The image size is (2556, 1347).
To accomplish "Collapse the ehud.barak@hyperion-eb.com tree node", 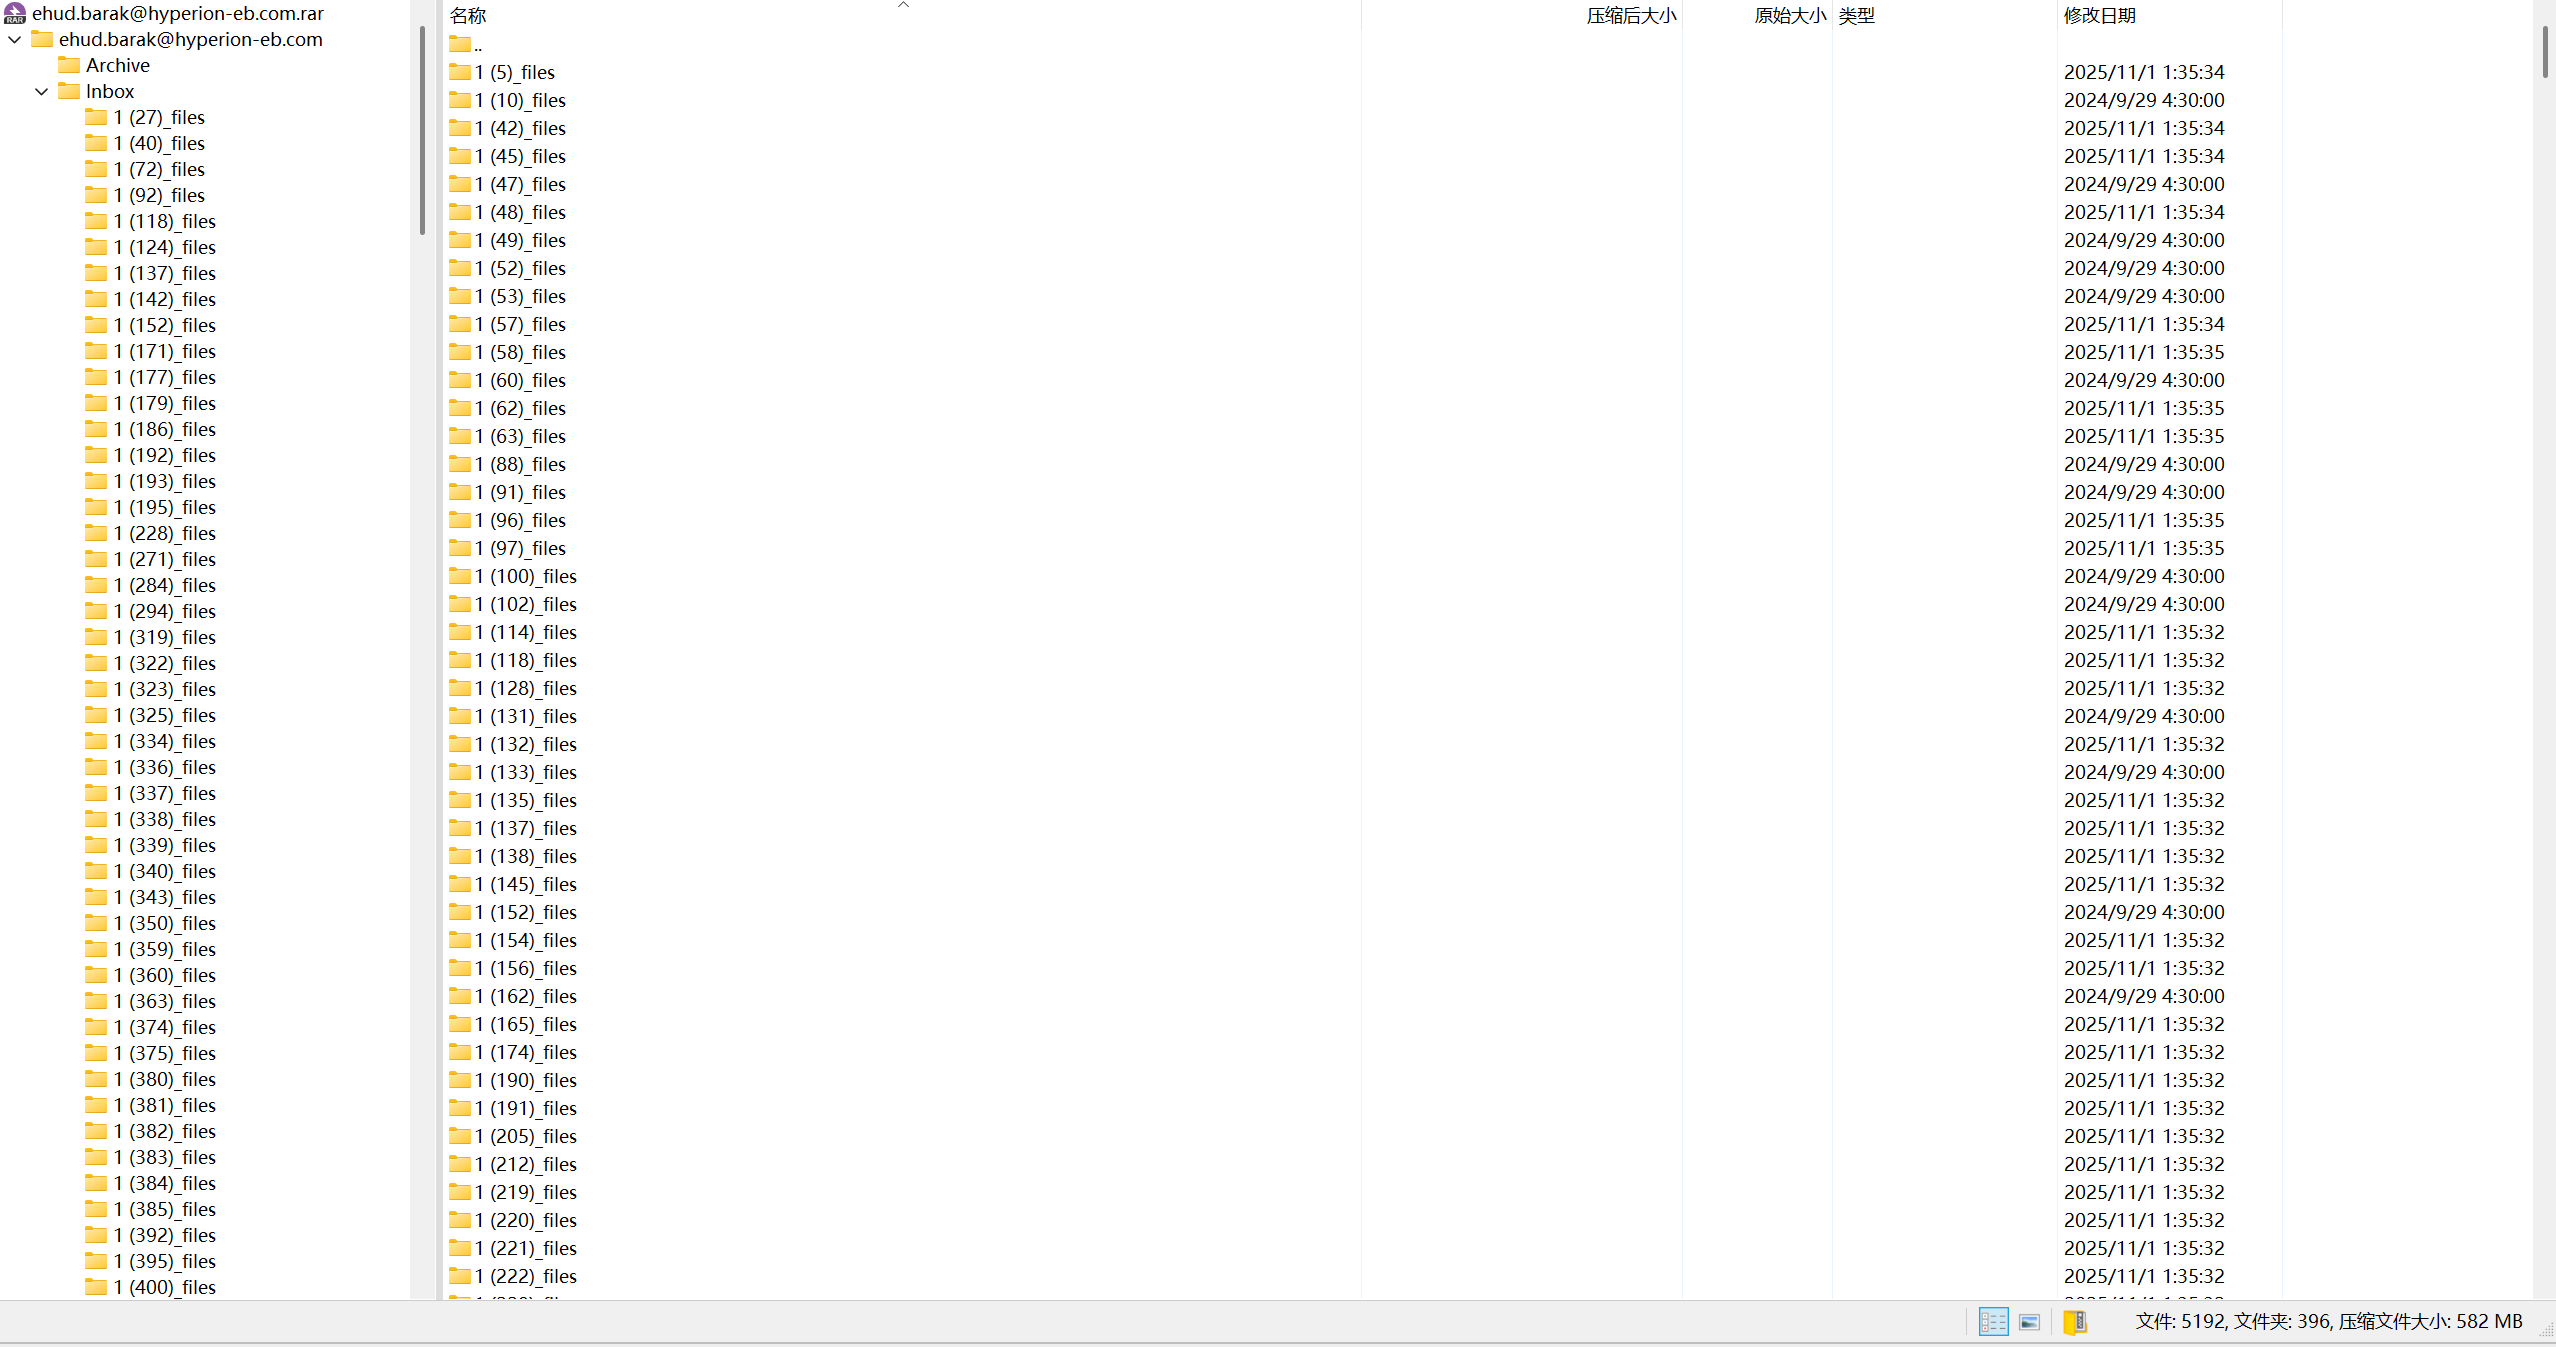I will (x=15, y=39).
